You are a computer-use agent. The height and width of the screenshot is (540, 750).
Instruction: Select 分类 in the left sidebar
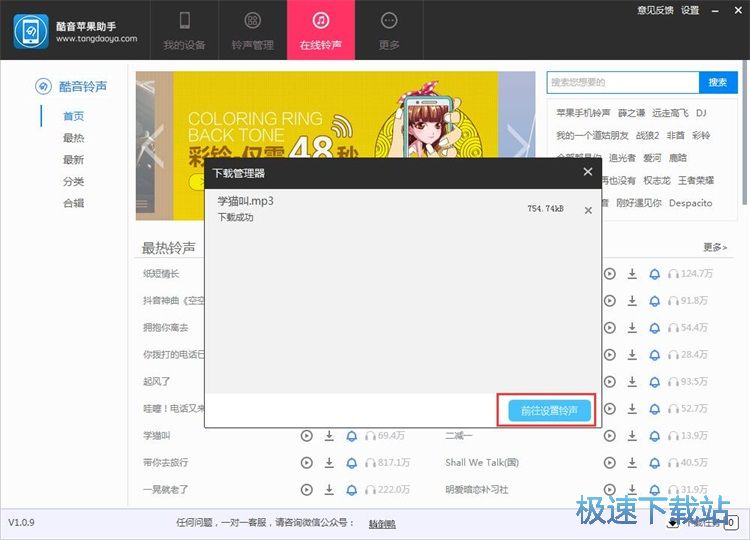73,182
